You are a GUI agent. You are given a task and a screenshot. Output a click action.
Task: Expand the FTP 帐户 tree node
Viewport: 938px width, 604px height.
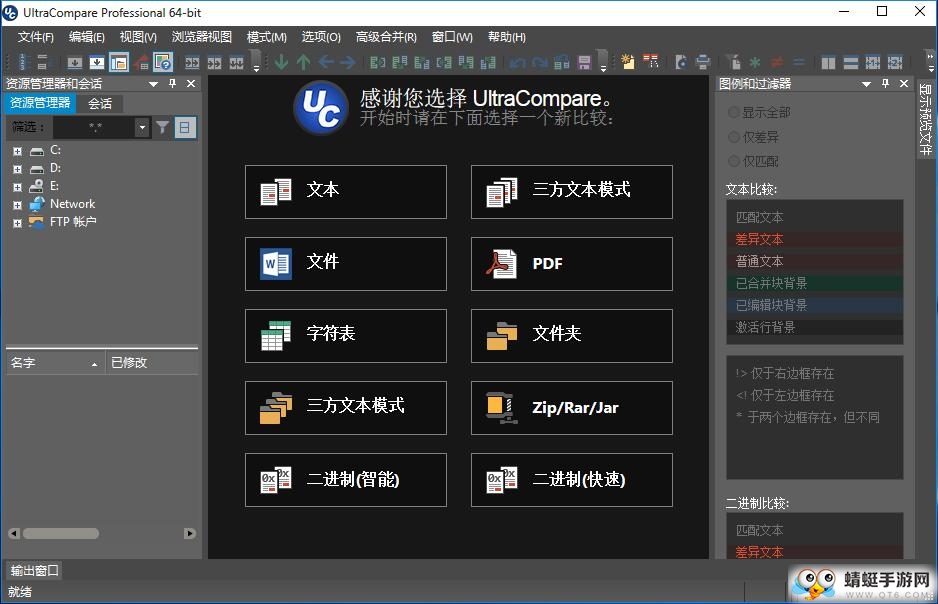(17, 223)
